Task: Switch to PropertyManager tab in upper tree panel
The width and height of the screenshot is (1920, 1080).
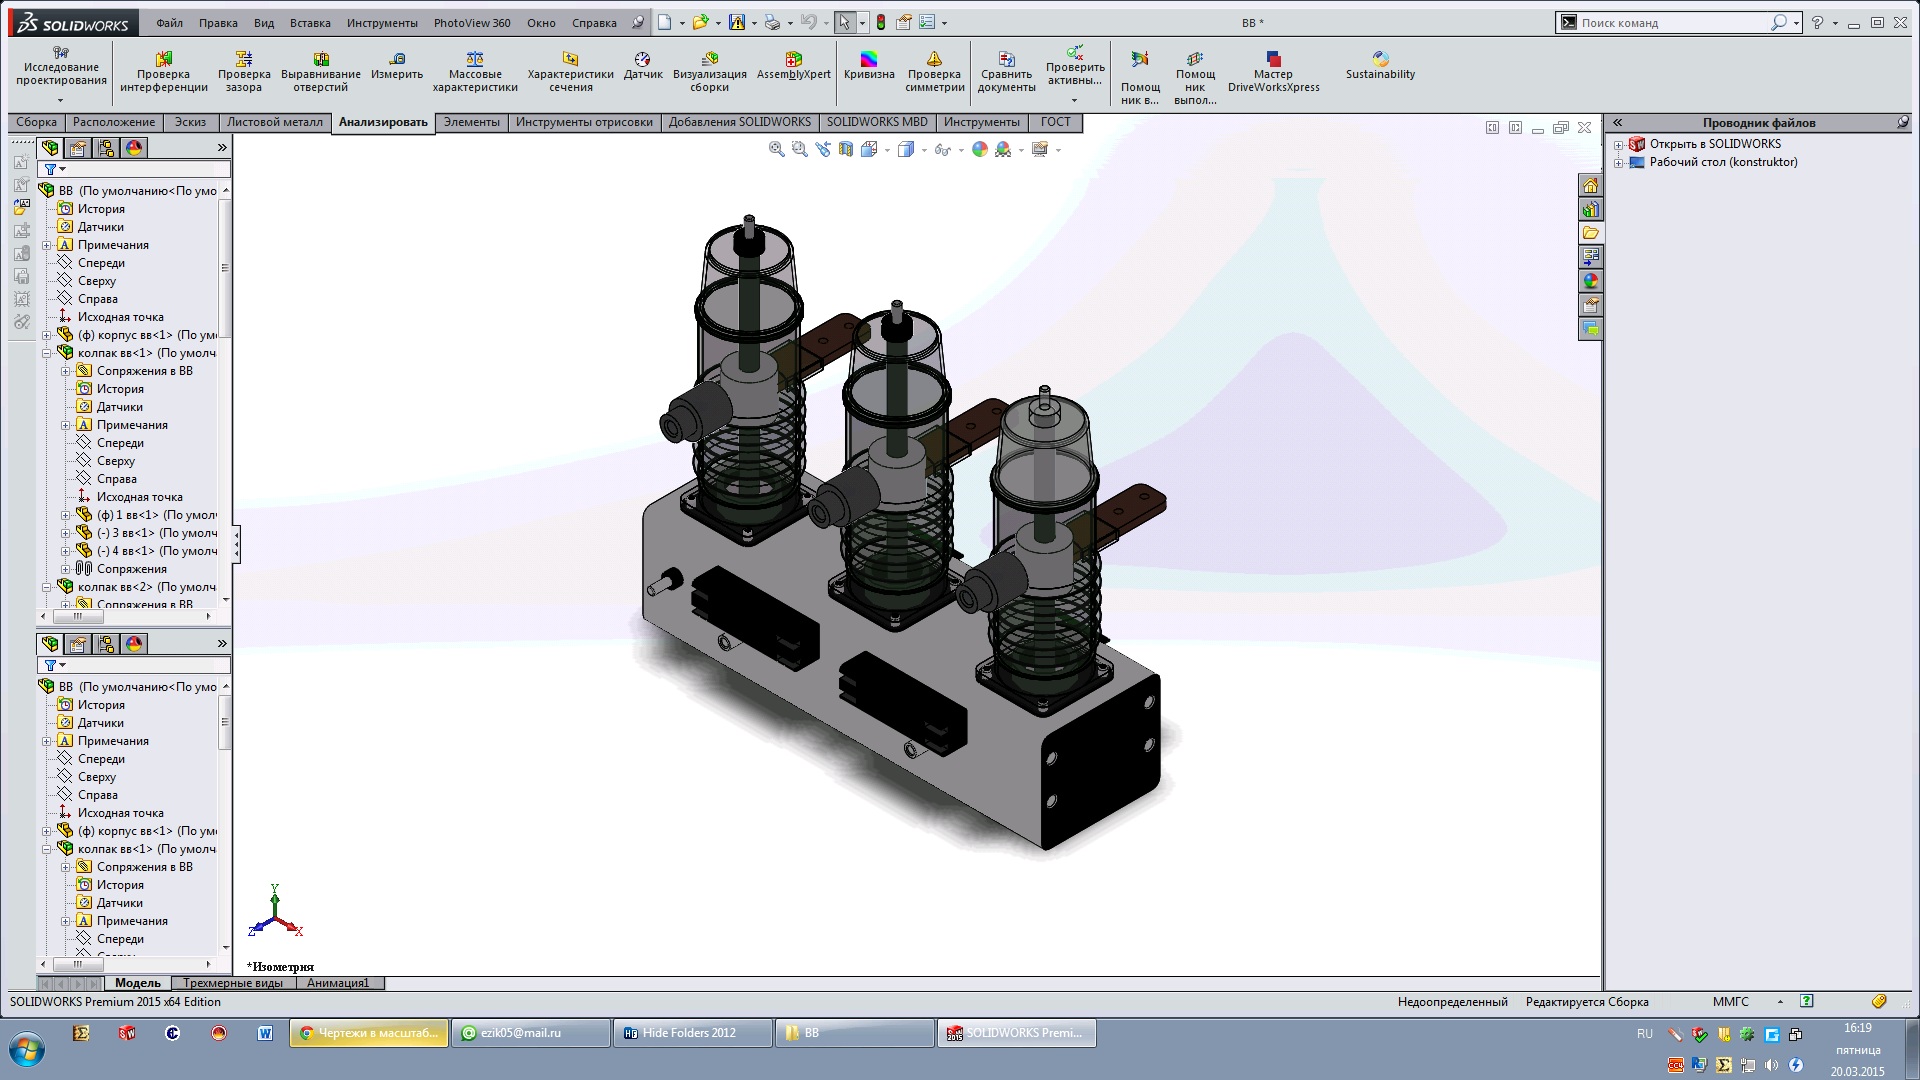Action: (78, 148)
